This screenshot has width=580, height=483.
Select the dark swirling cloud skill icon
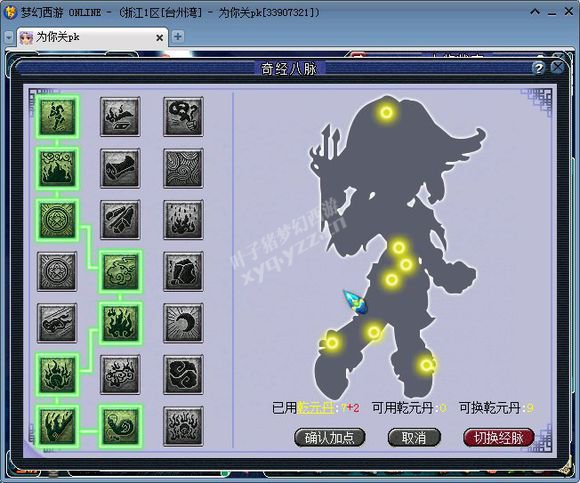183,374
